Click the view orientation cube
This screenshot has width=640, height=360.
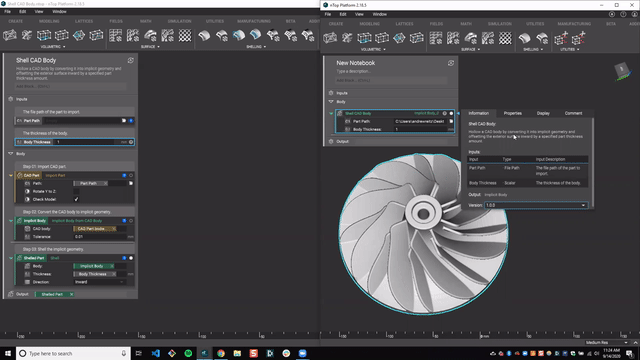622,70
